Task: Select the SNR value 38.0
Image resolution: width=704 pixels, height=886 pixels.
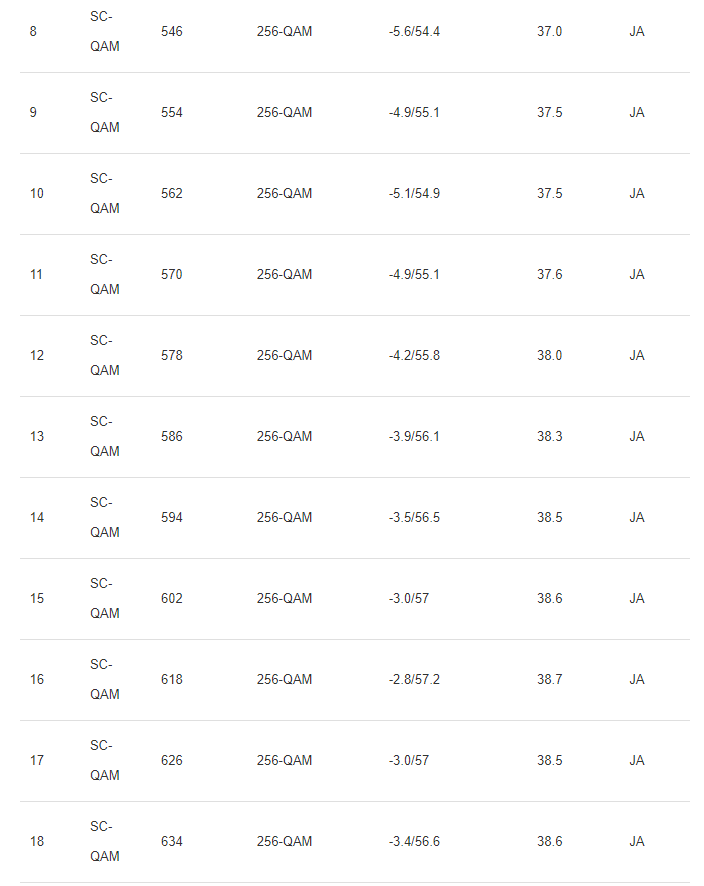Action: point(549,356)
